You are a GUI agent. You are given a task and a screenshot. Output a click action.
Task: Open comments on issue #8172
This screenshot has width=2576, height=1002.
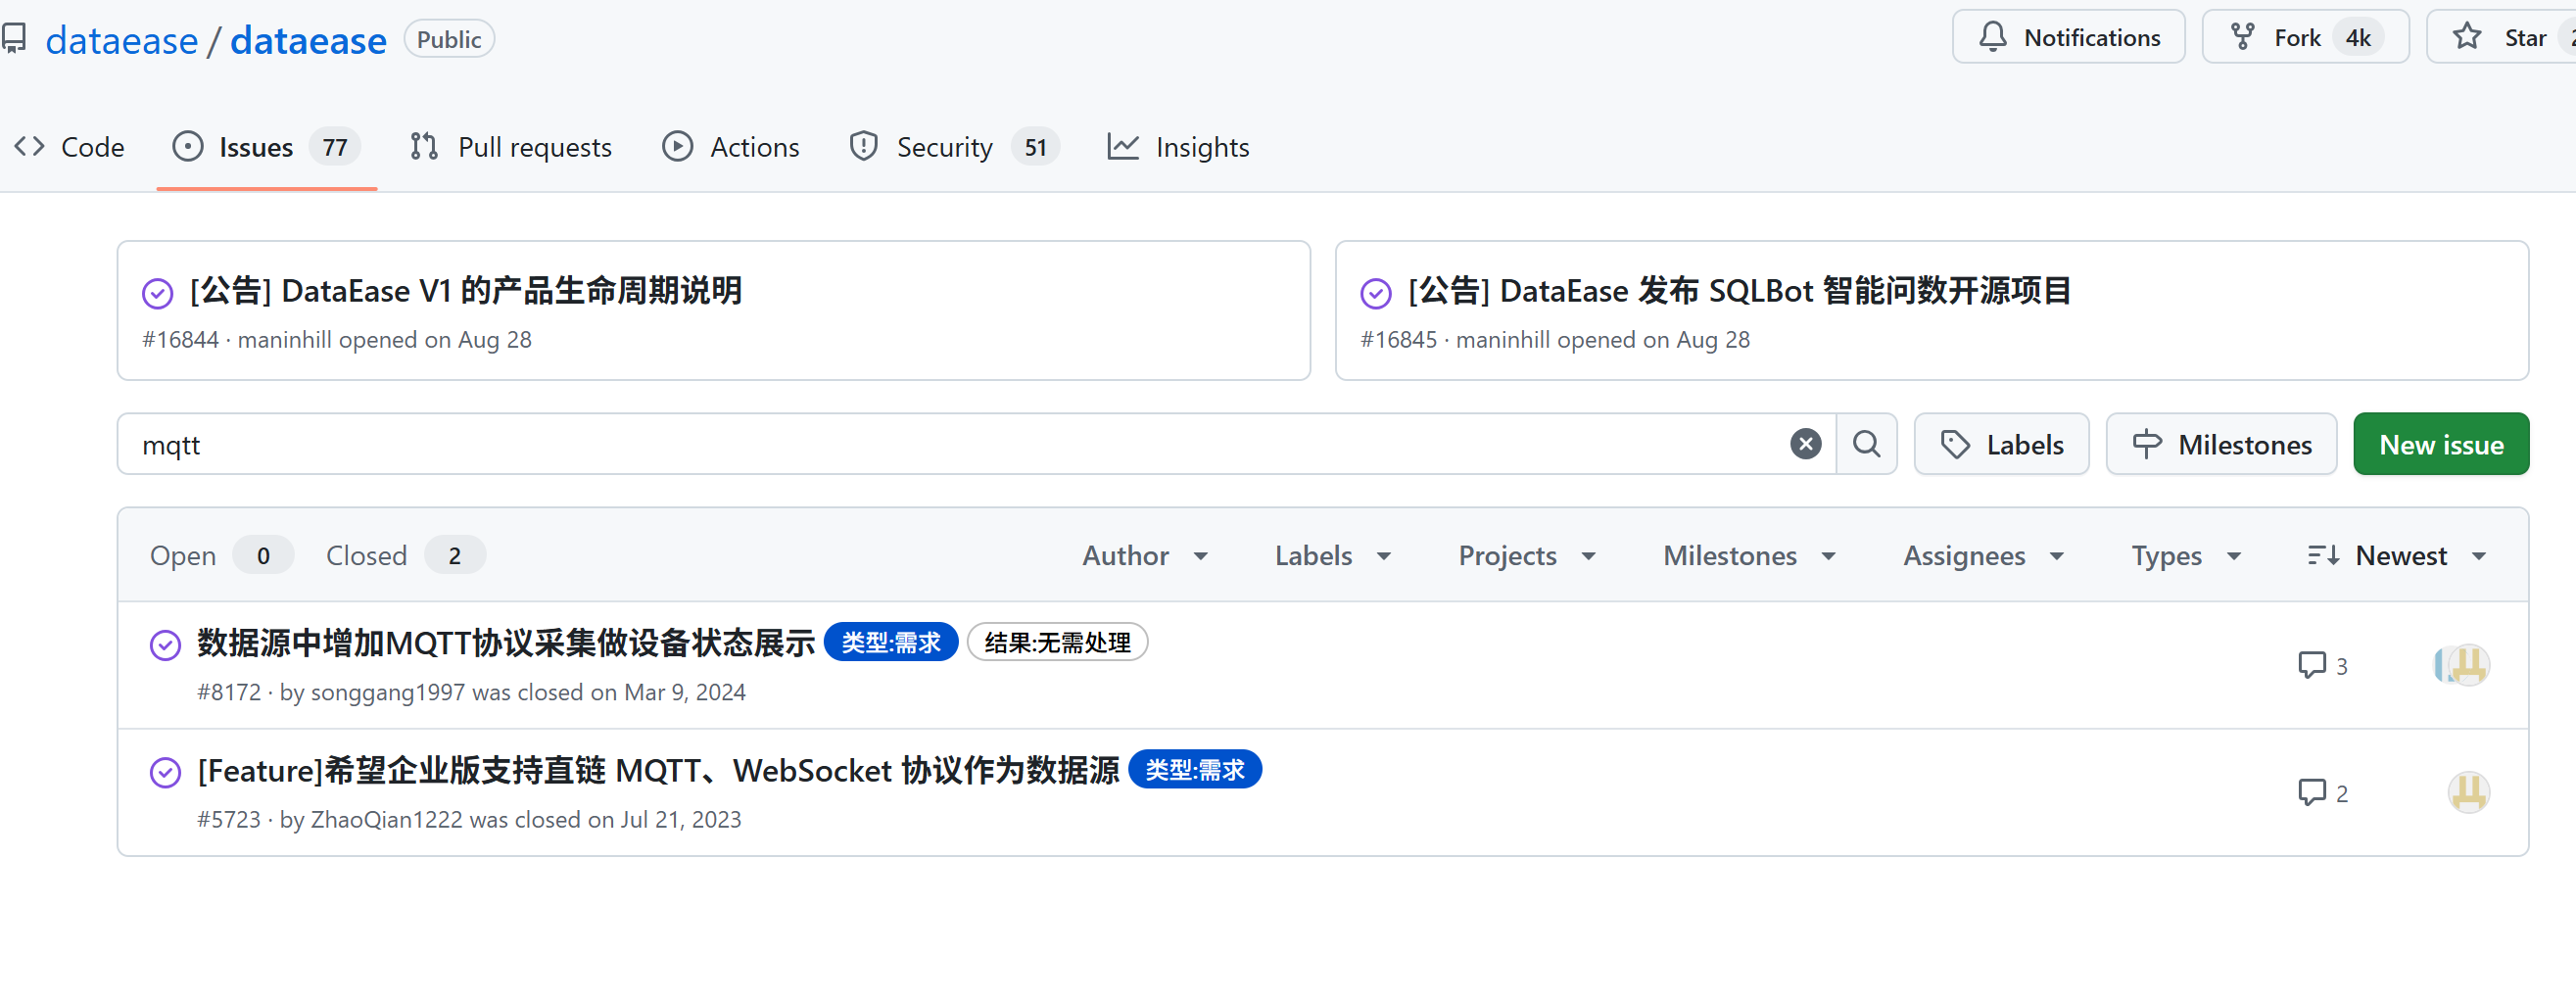[x=2322, y=665]
